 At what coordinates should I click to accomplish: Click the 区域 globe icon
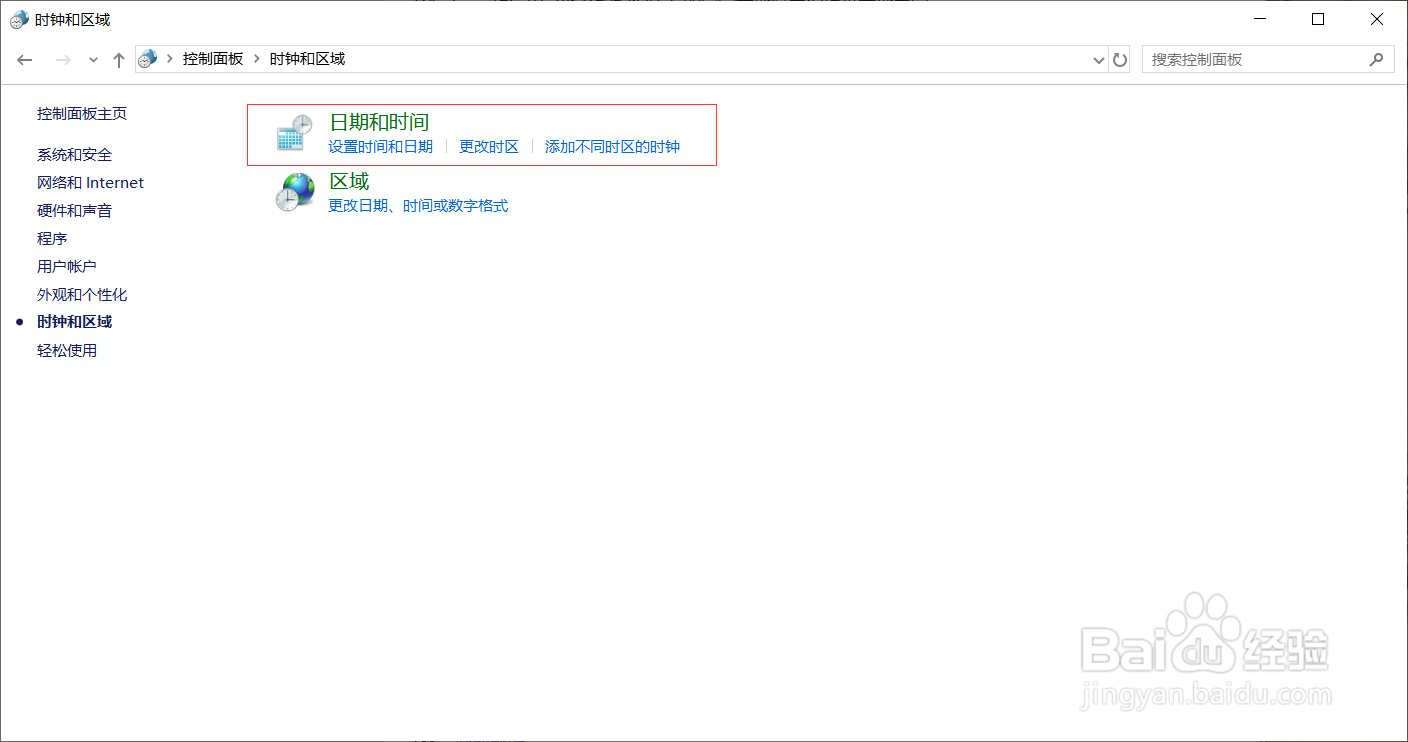point(294,191)
